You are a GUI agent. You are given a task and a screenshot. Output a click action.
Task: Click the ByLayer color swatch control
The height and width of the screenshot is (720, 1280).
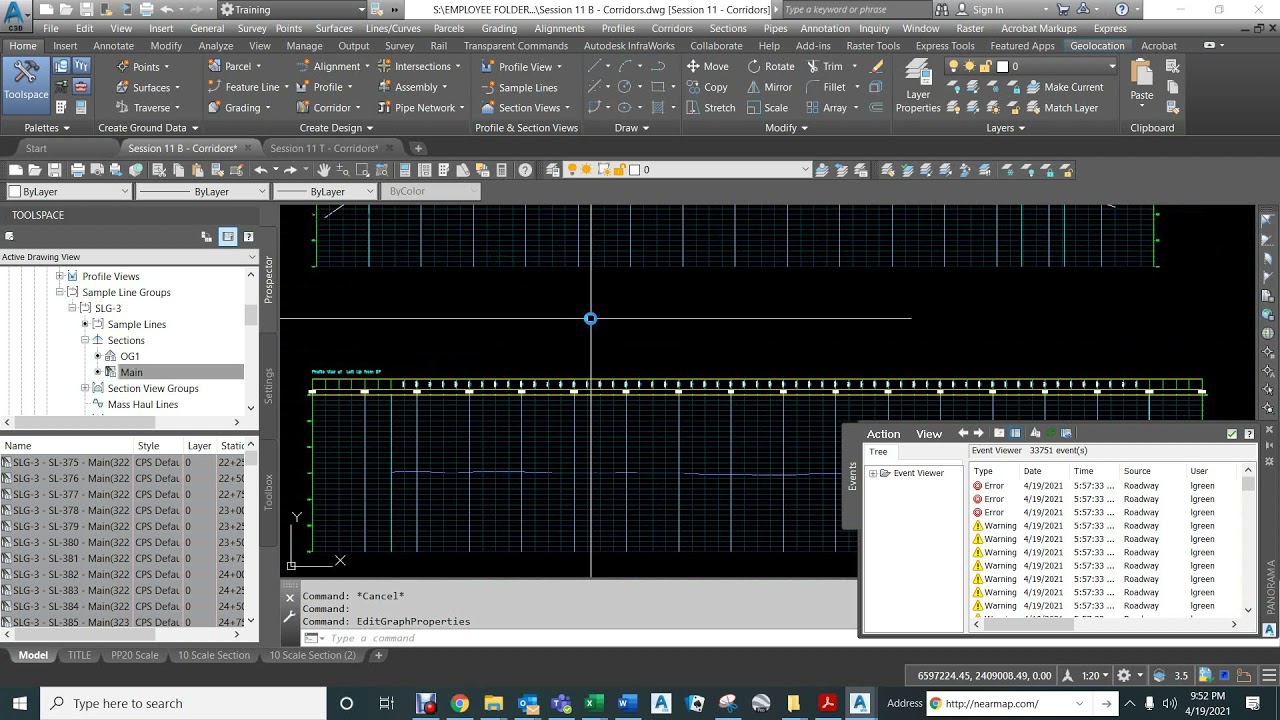pos(69,191)
